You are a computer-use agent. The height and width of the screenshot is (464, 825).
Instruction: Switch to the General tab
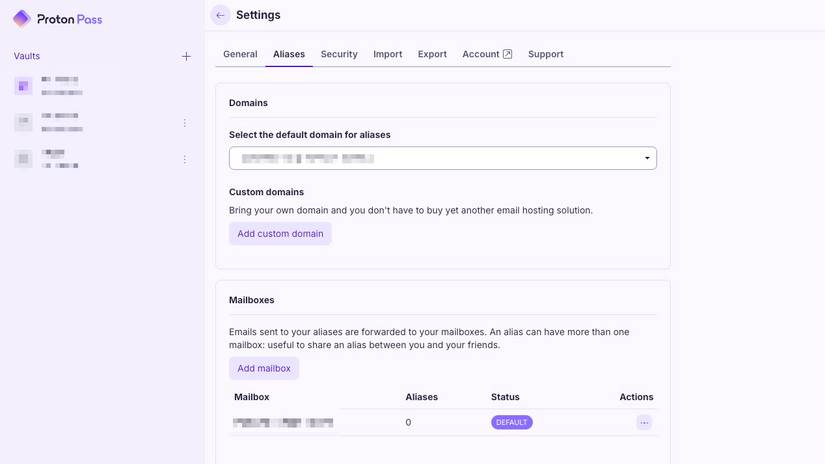tap(240, 54)
